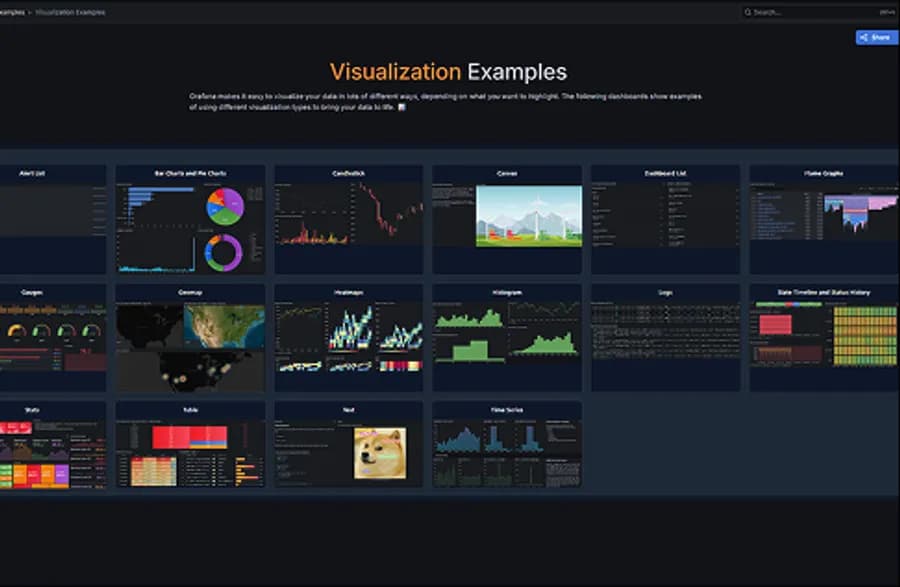Open the Candlestick dashboard thumbnail
Screen dimensions: 900x587
tap(349, 219)
